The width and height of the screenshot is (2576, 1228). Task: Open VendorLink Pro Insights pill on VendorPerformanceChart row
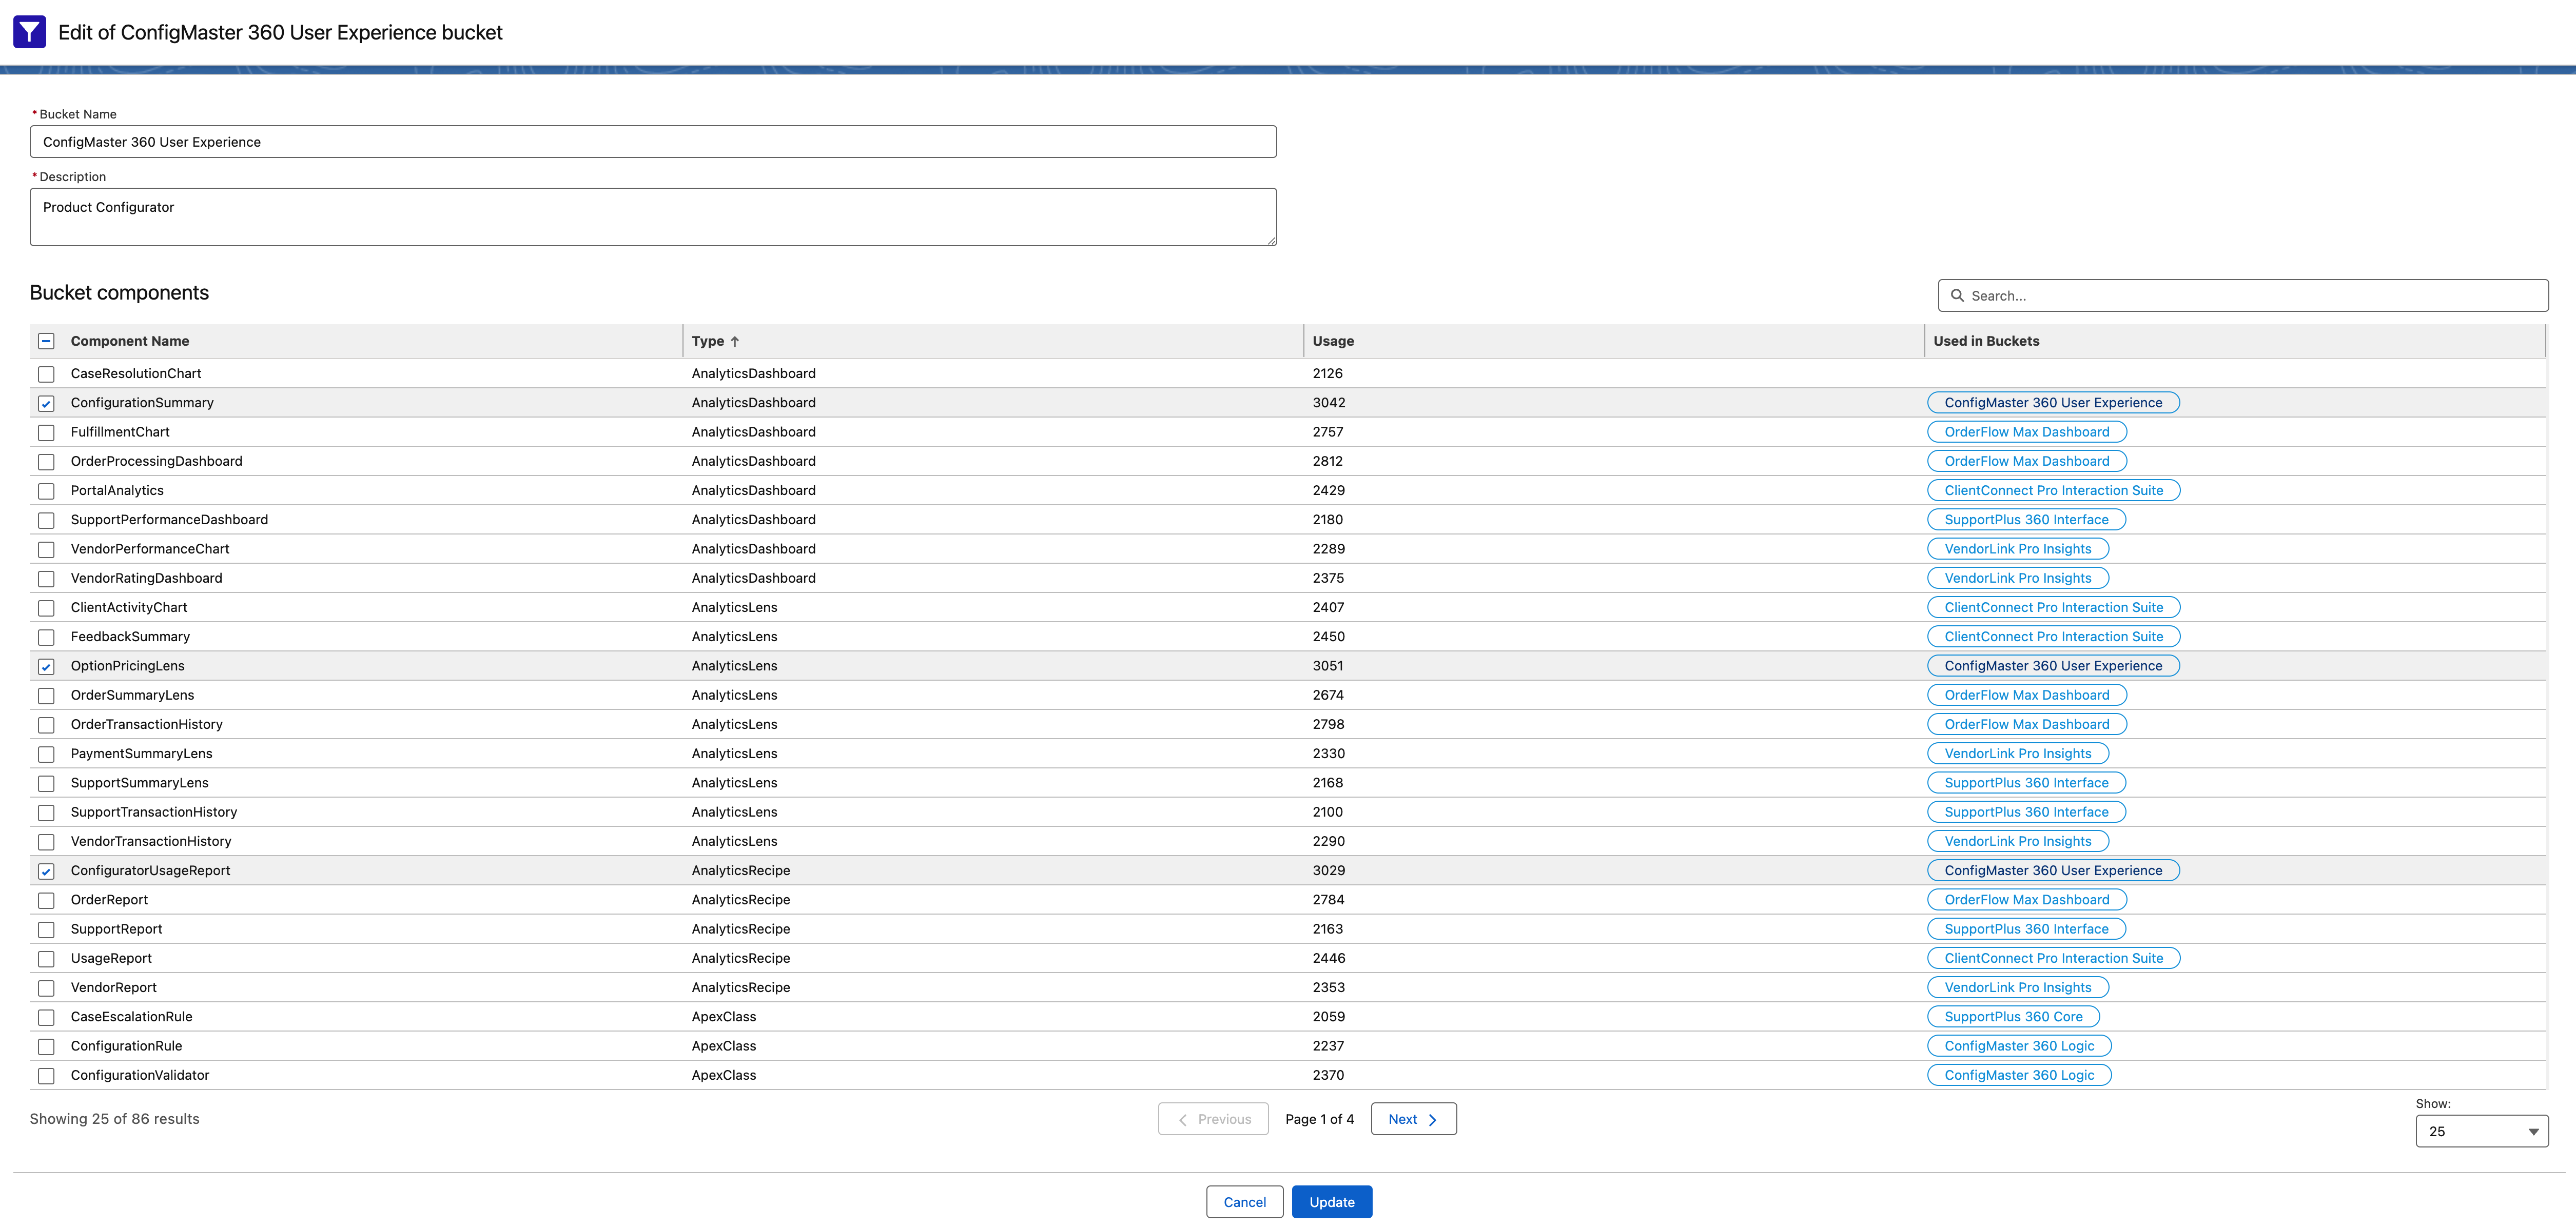2018,549
